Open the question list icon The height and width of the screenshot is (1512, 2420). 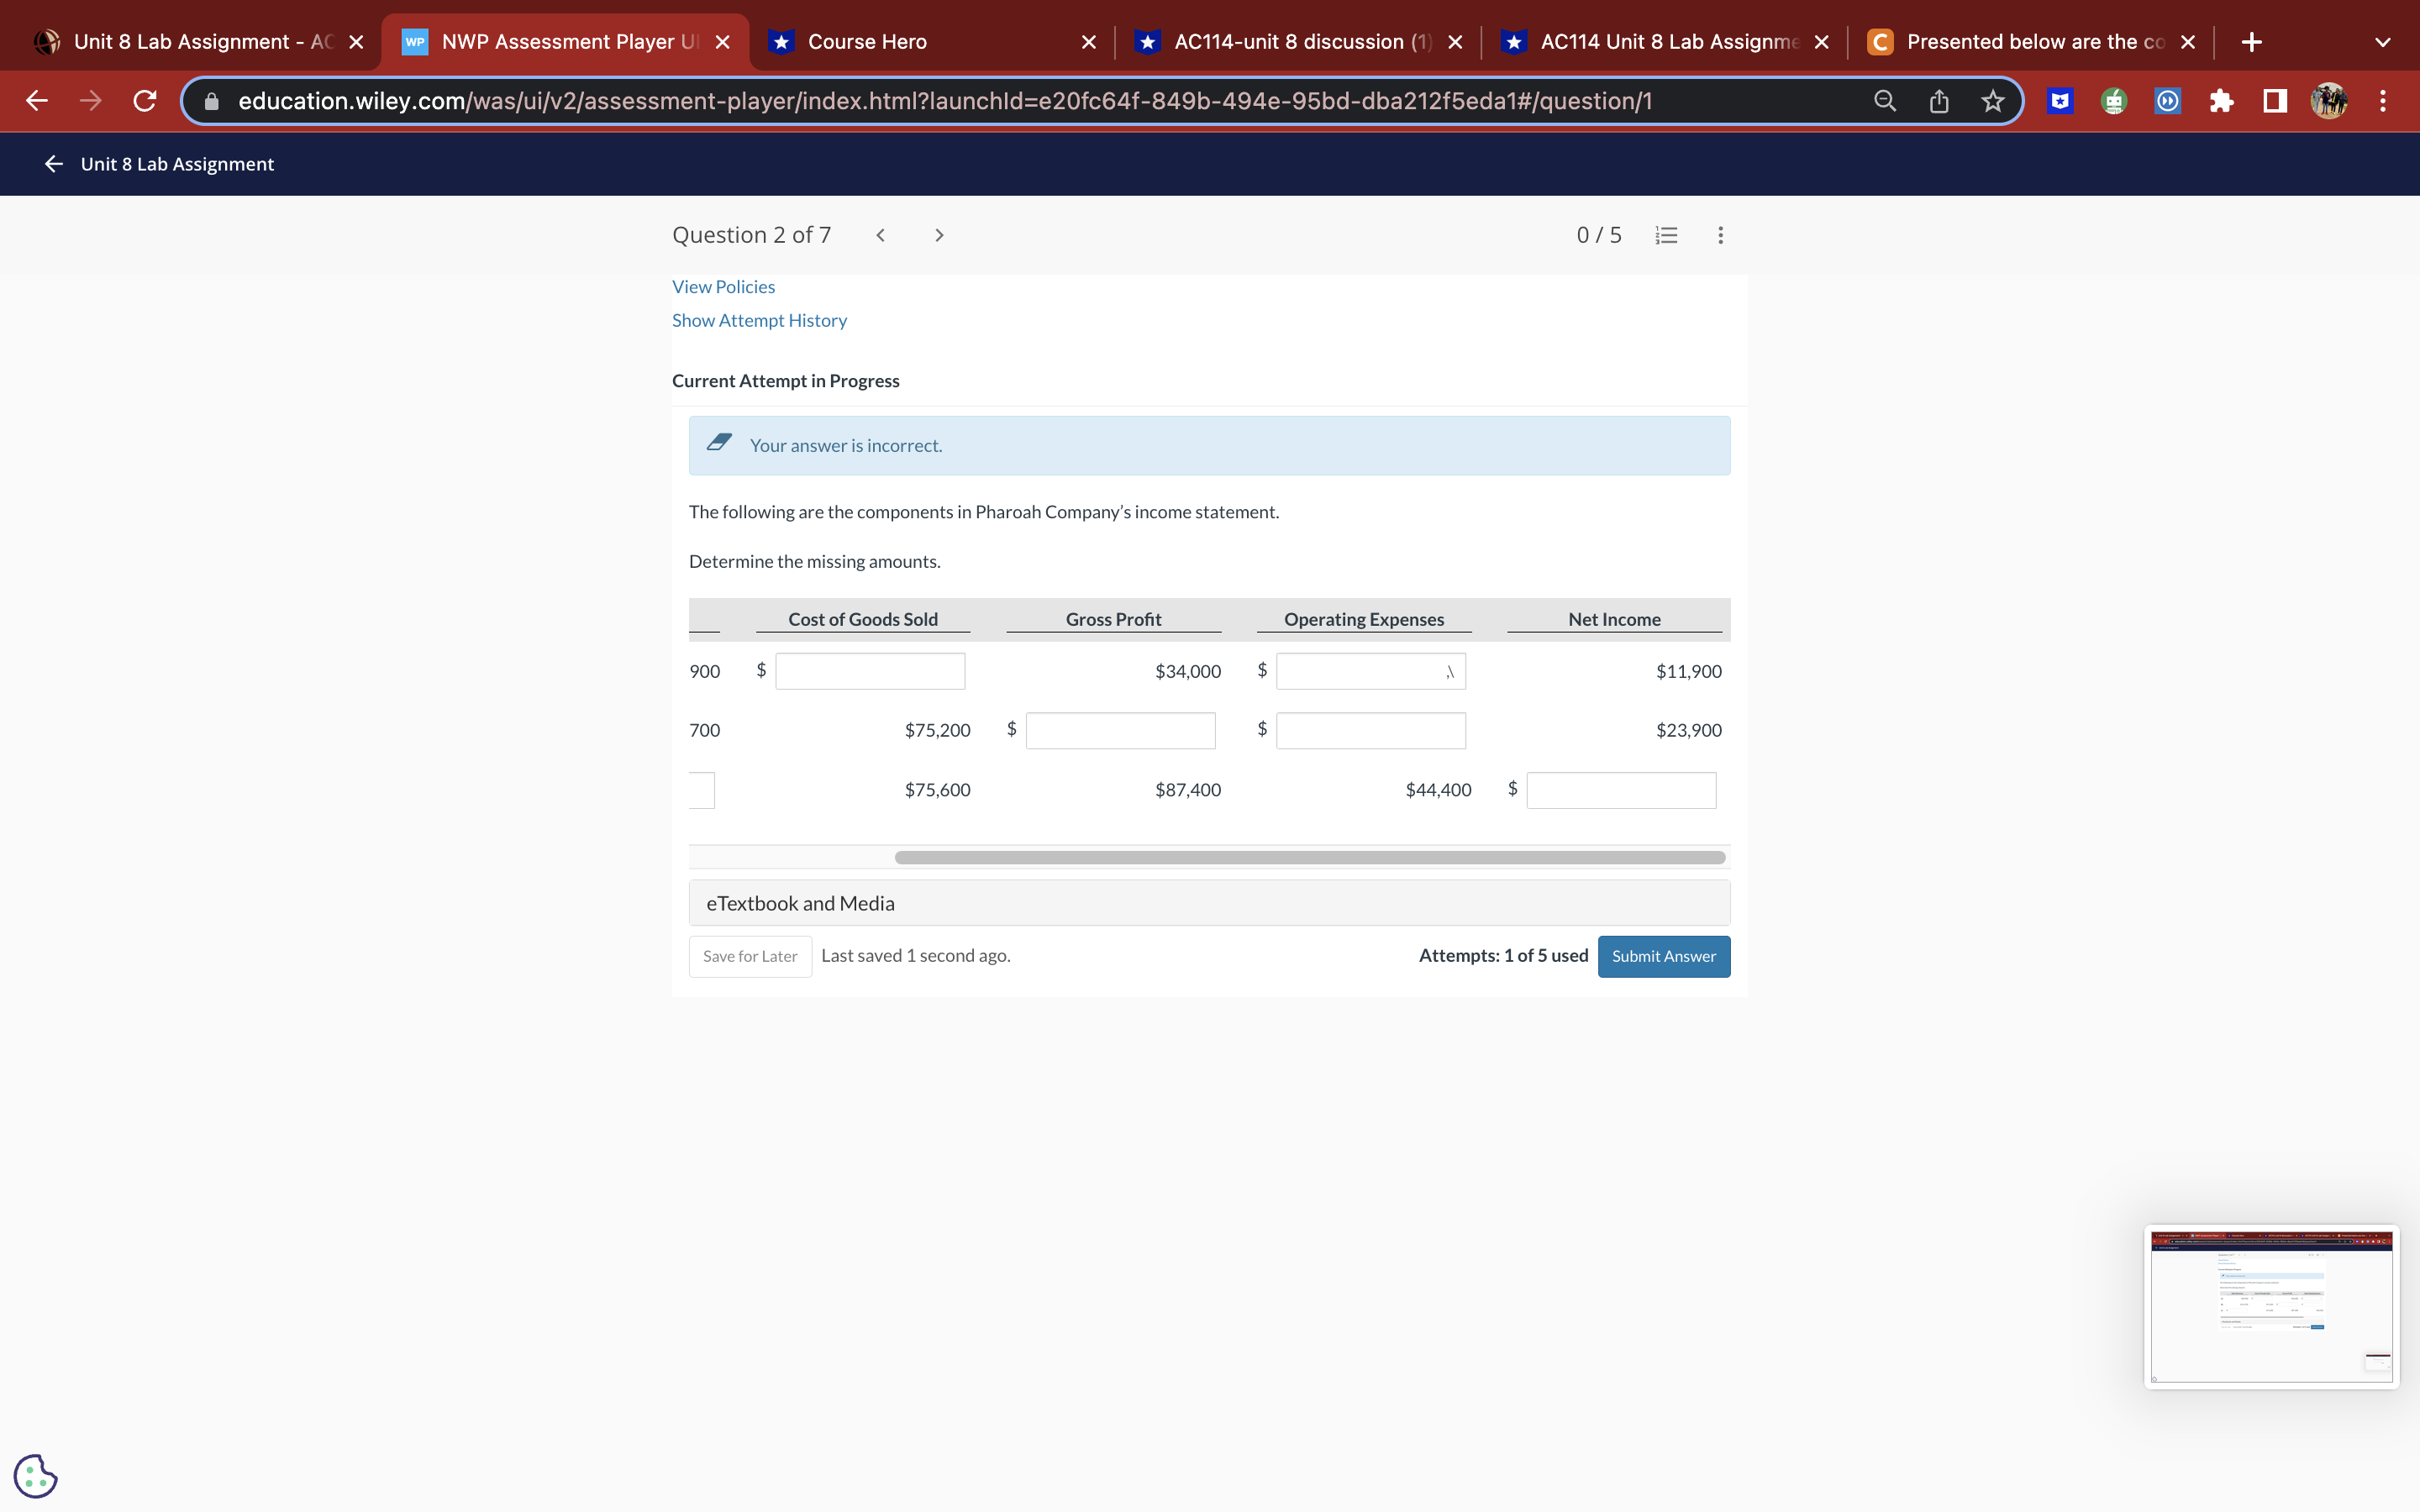[x=1666, y=235]
